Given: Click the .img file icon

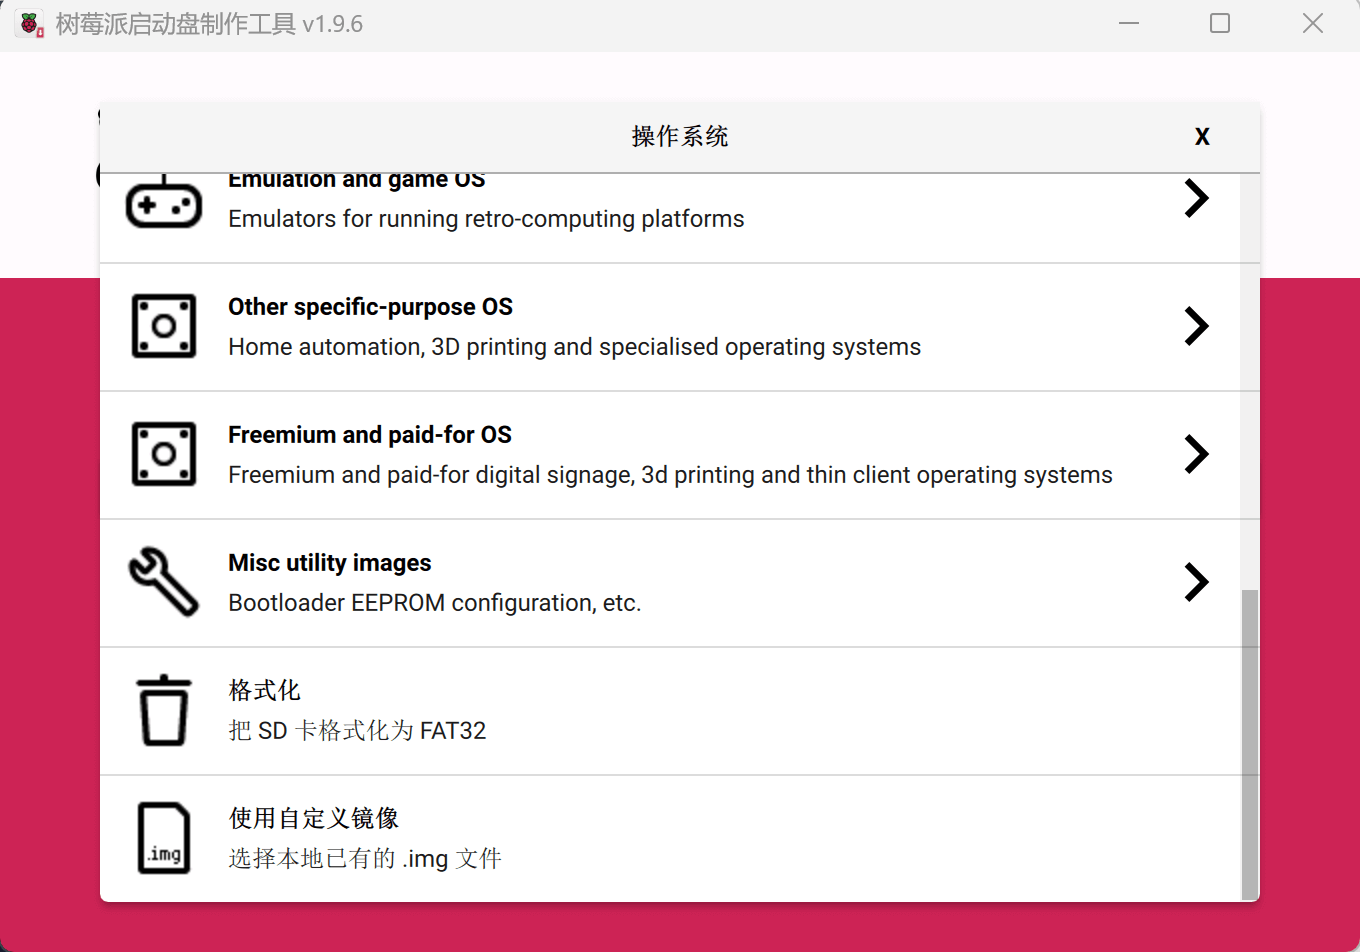Looking at the screenshot, I should tap(163, 838).
